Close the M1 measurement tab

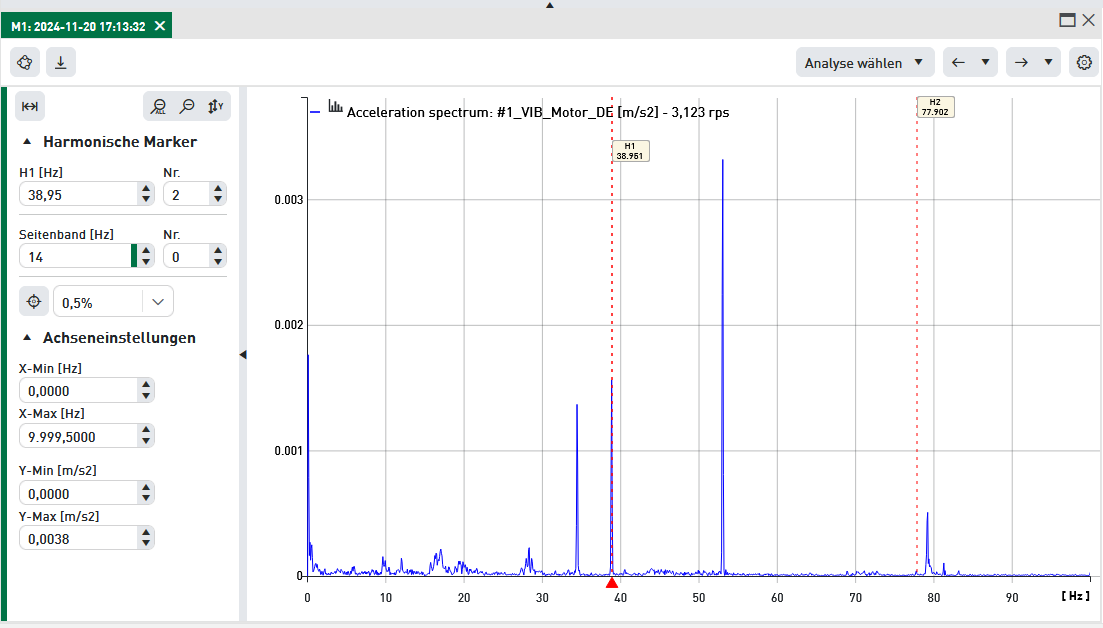[160, 26]
